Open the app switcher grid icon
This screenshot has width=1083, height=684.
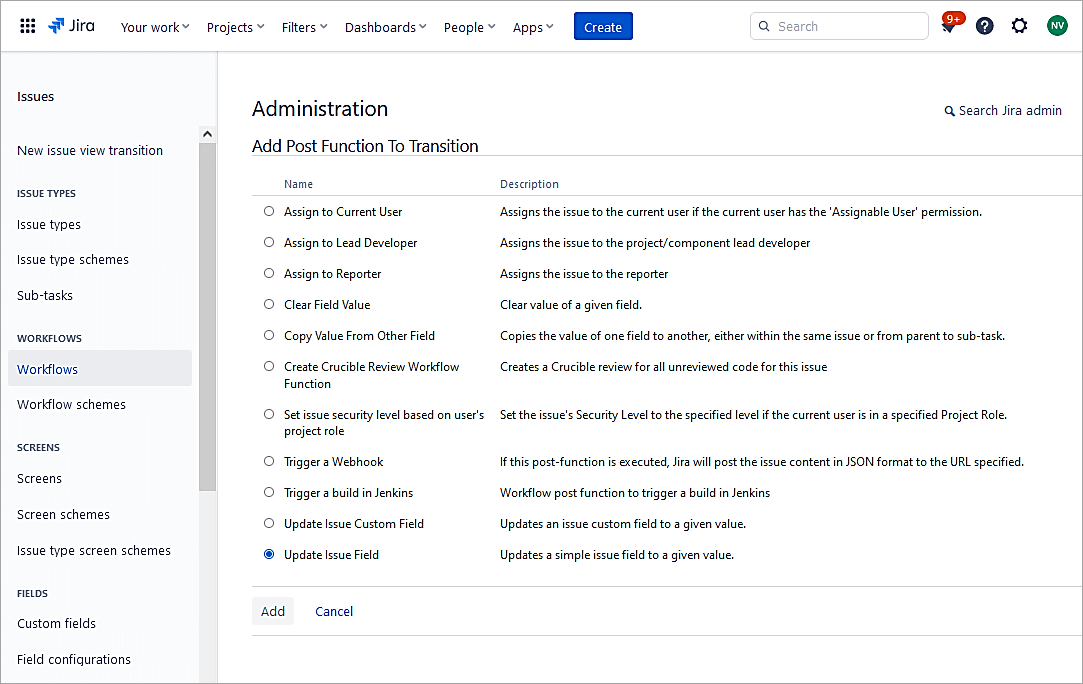click(x=27, y=26)
